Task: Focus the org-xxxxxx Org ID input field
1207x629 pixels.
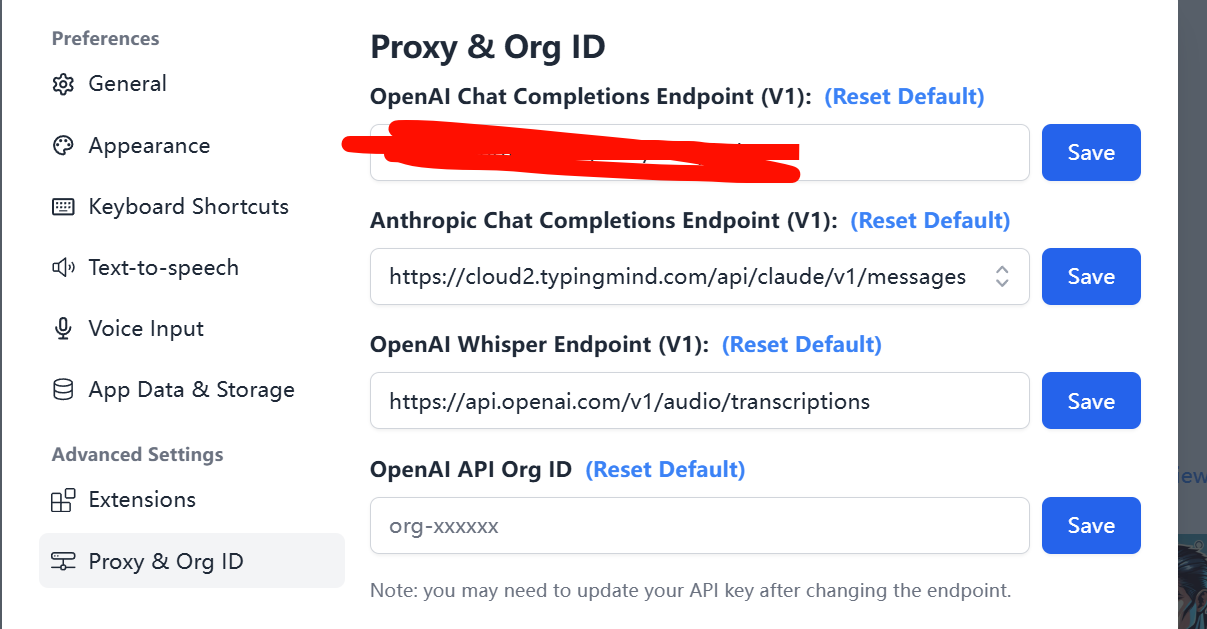Action: point(700,526)
